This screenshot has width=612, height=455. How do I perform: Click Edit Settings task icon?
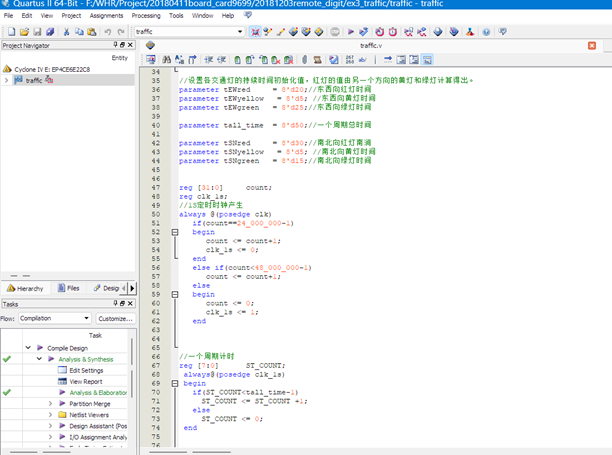pyautogui.click(x=61, y=370)
